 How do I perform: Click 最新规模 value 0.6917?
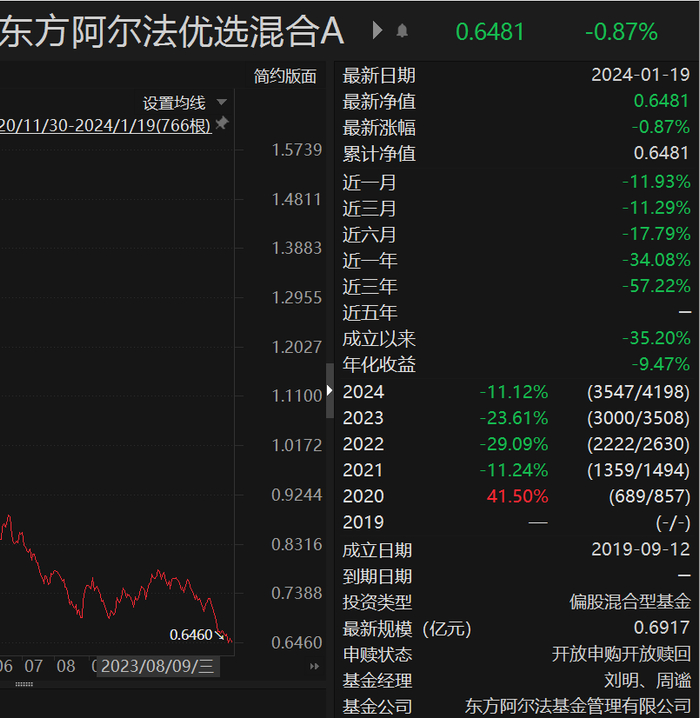tap(662, 628)
